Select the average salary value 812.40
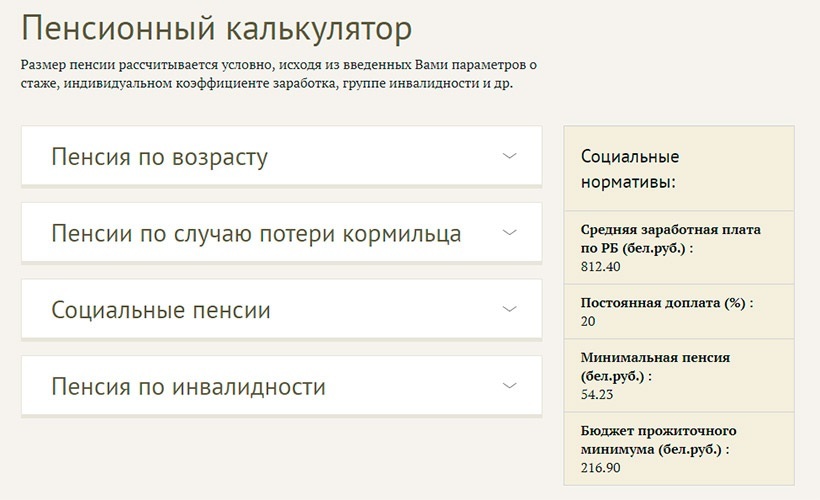Viewport: 820px width, 500px height. point(600,267)
